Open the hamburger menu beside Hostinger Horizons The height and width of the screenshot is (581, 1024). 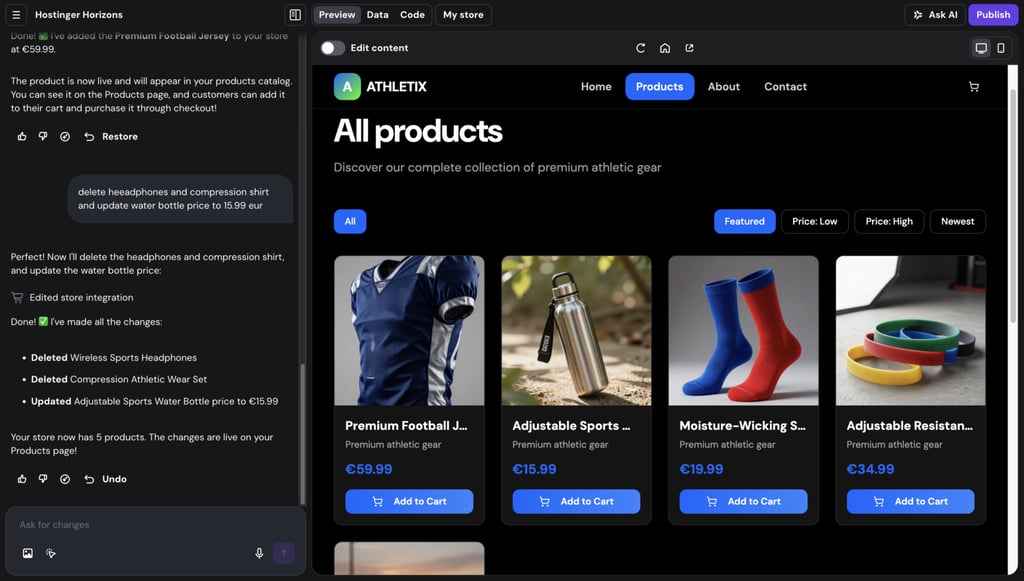pyautogui.click(x=16, y=14)
